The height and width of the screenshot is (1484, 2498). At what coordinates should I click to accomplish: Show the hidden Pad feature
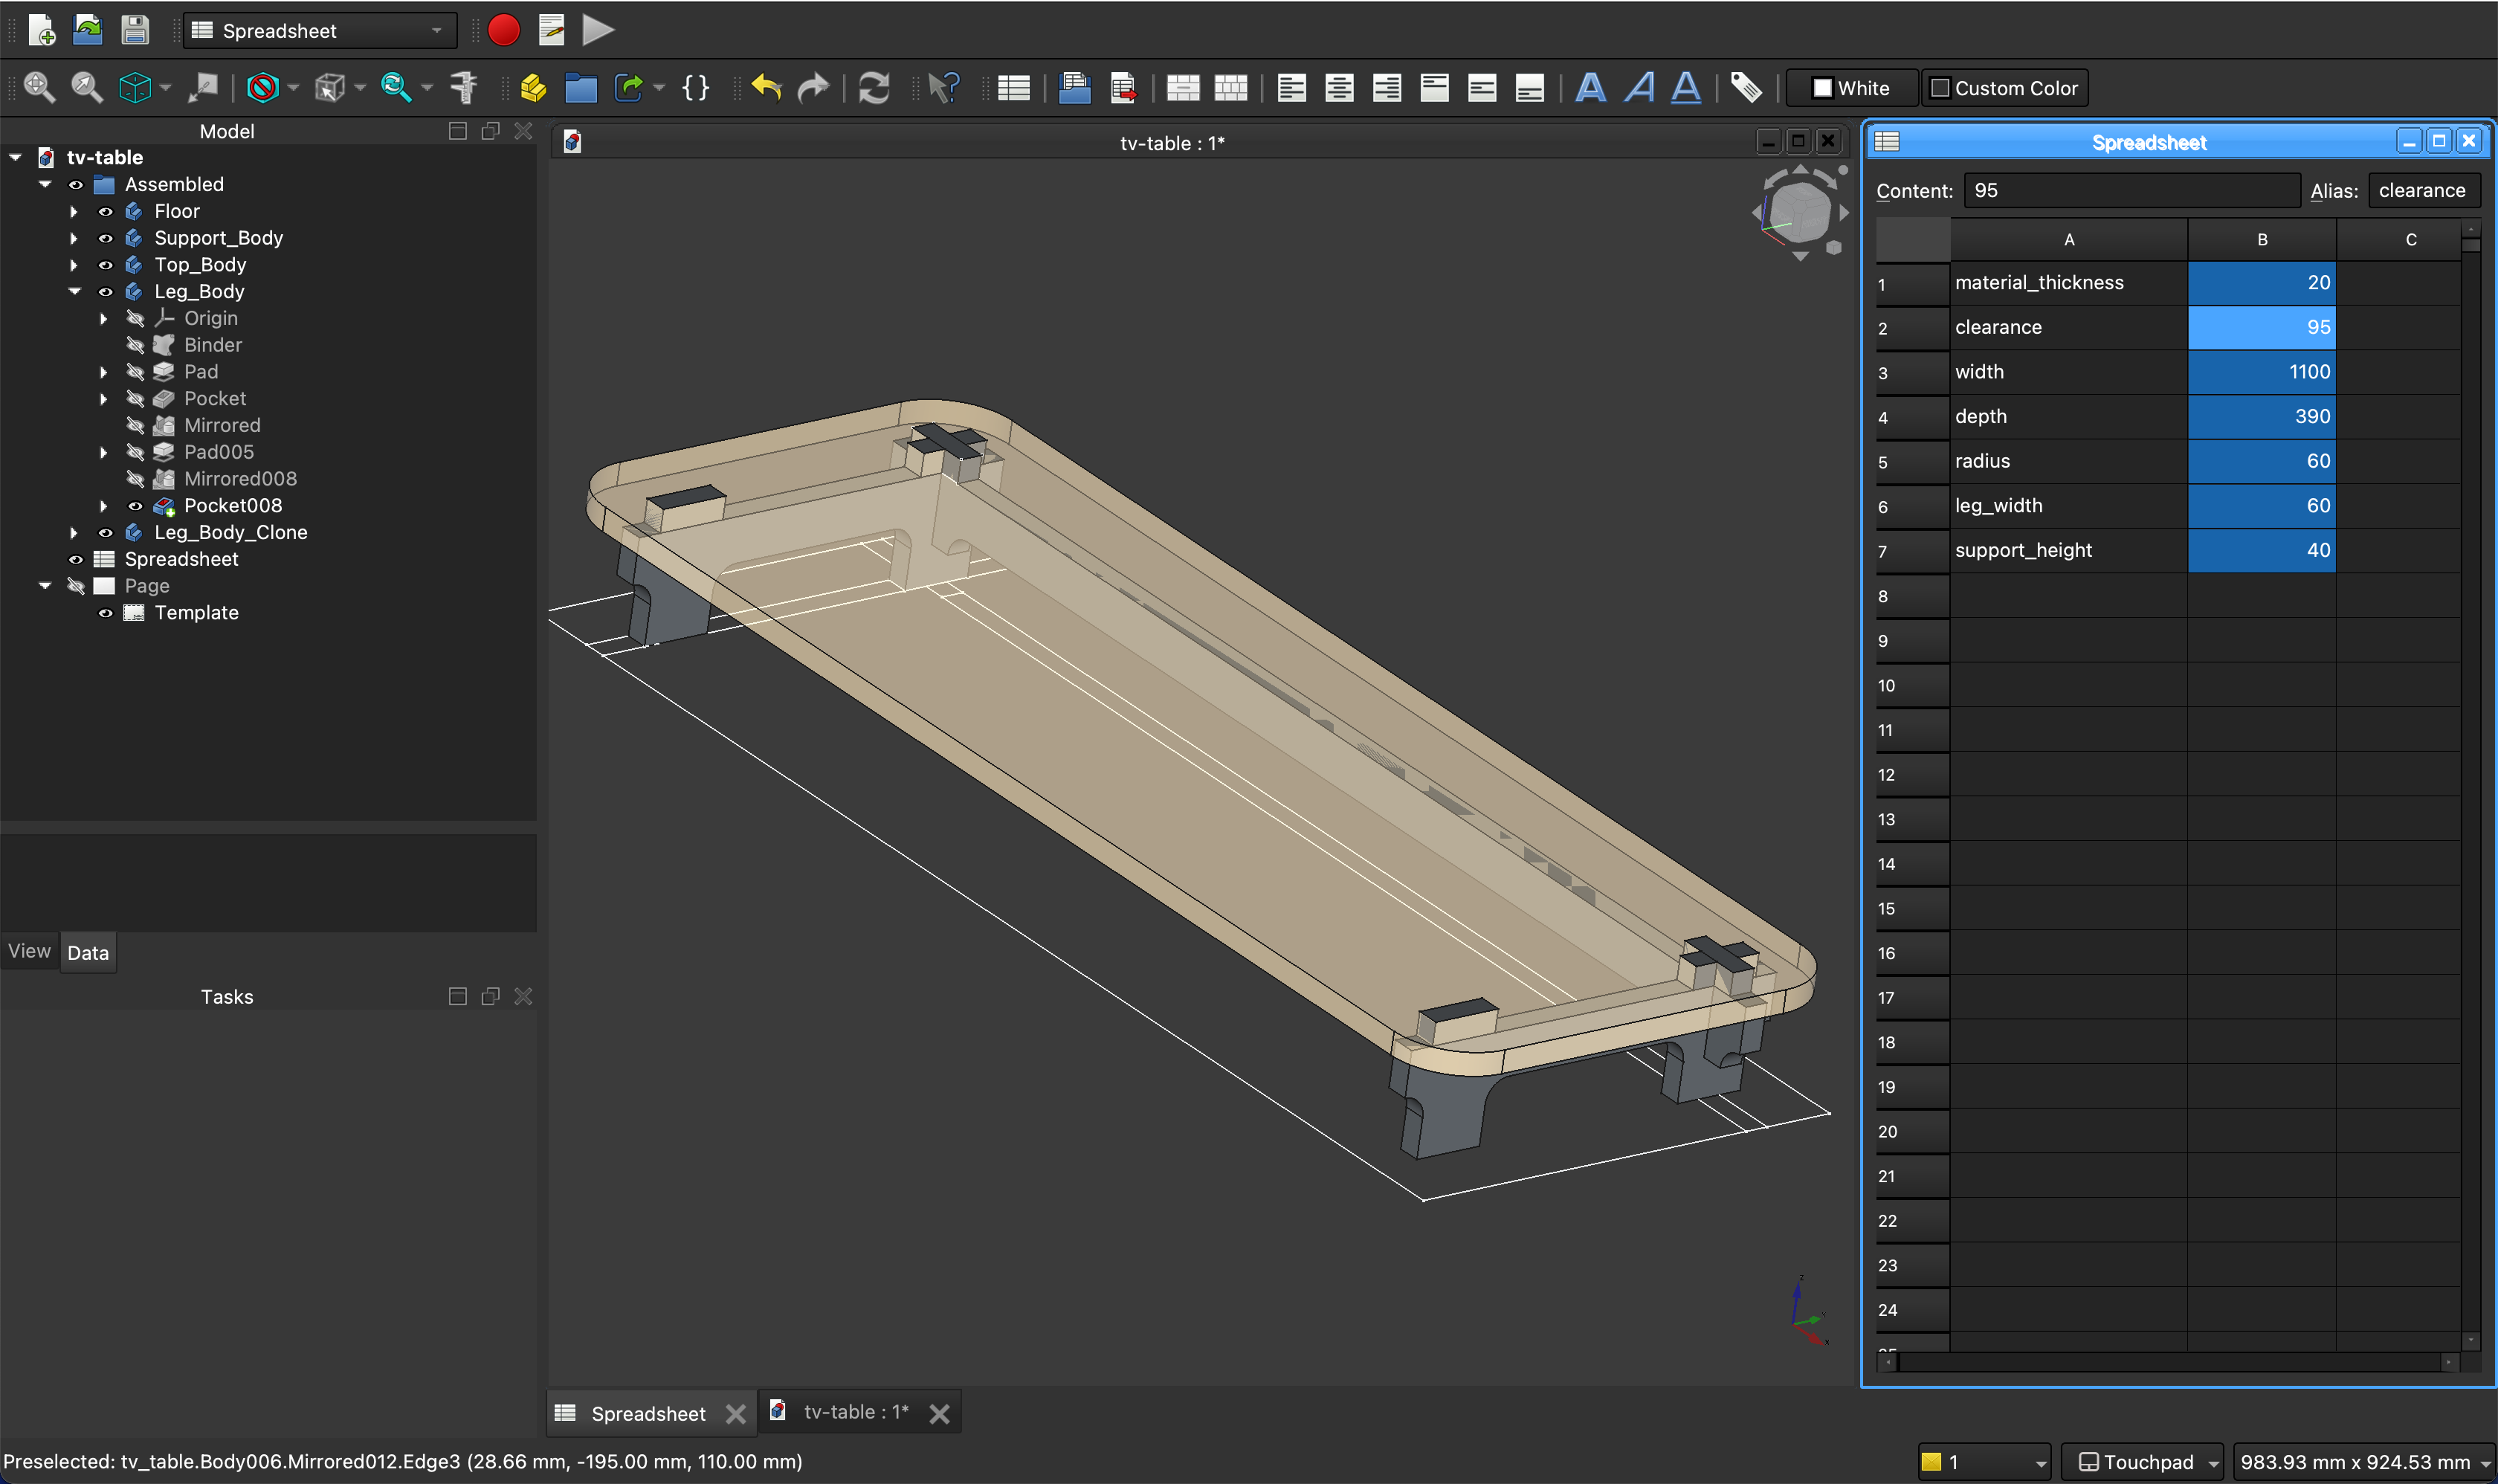pos(135,372)
